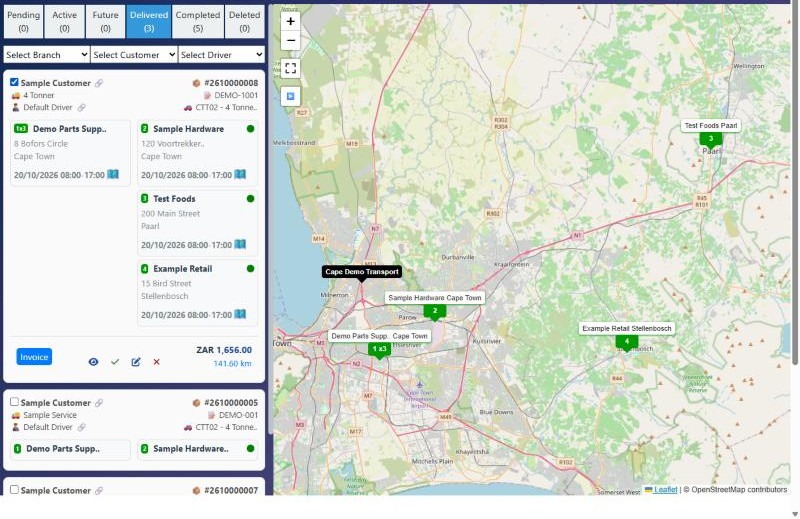Click link icon beside Sample Customer, order #2610000008

(x=99, y=83)
